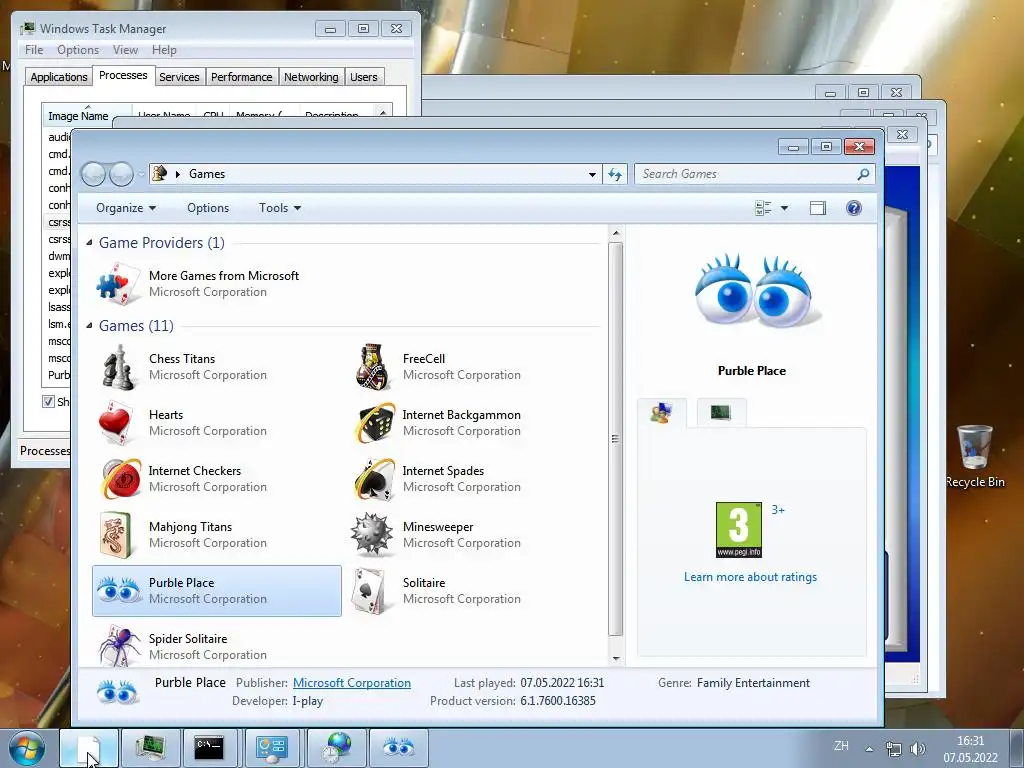Open More Games from Microsoft puzzle icon
This screenshot has height=768, width=1024.
[118, 284]
